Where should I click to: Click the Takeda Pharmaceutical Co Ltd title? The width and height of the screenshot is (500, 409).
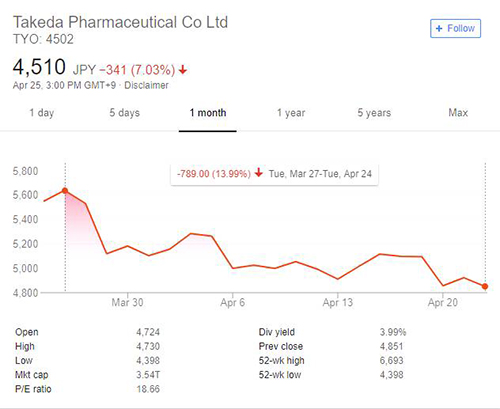point(120,22)
